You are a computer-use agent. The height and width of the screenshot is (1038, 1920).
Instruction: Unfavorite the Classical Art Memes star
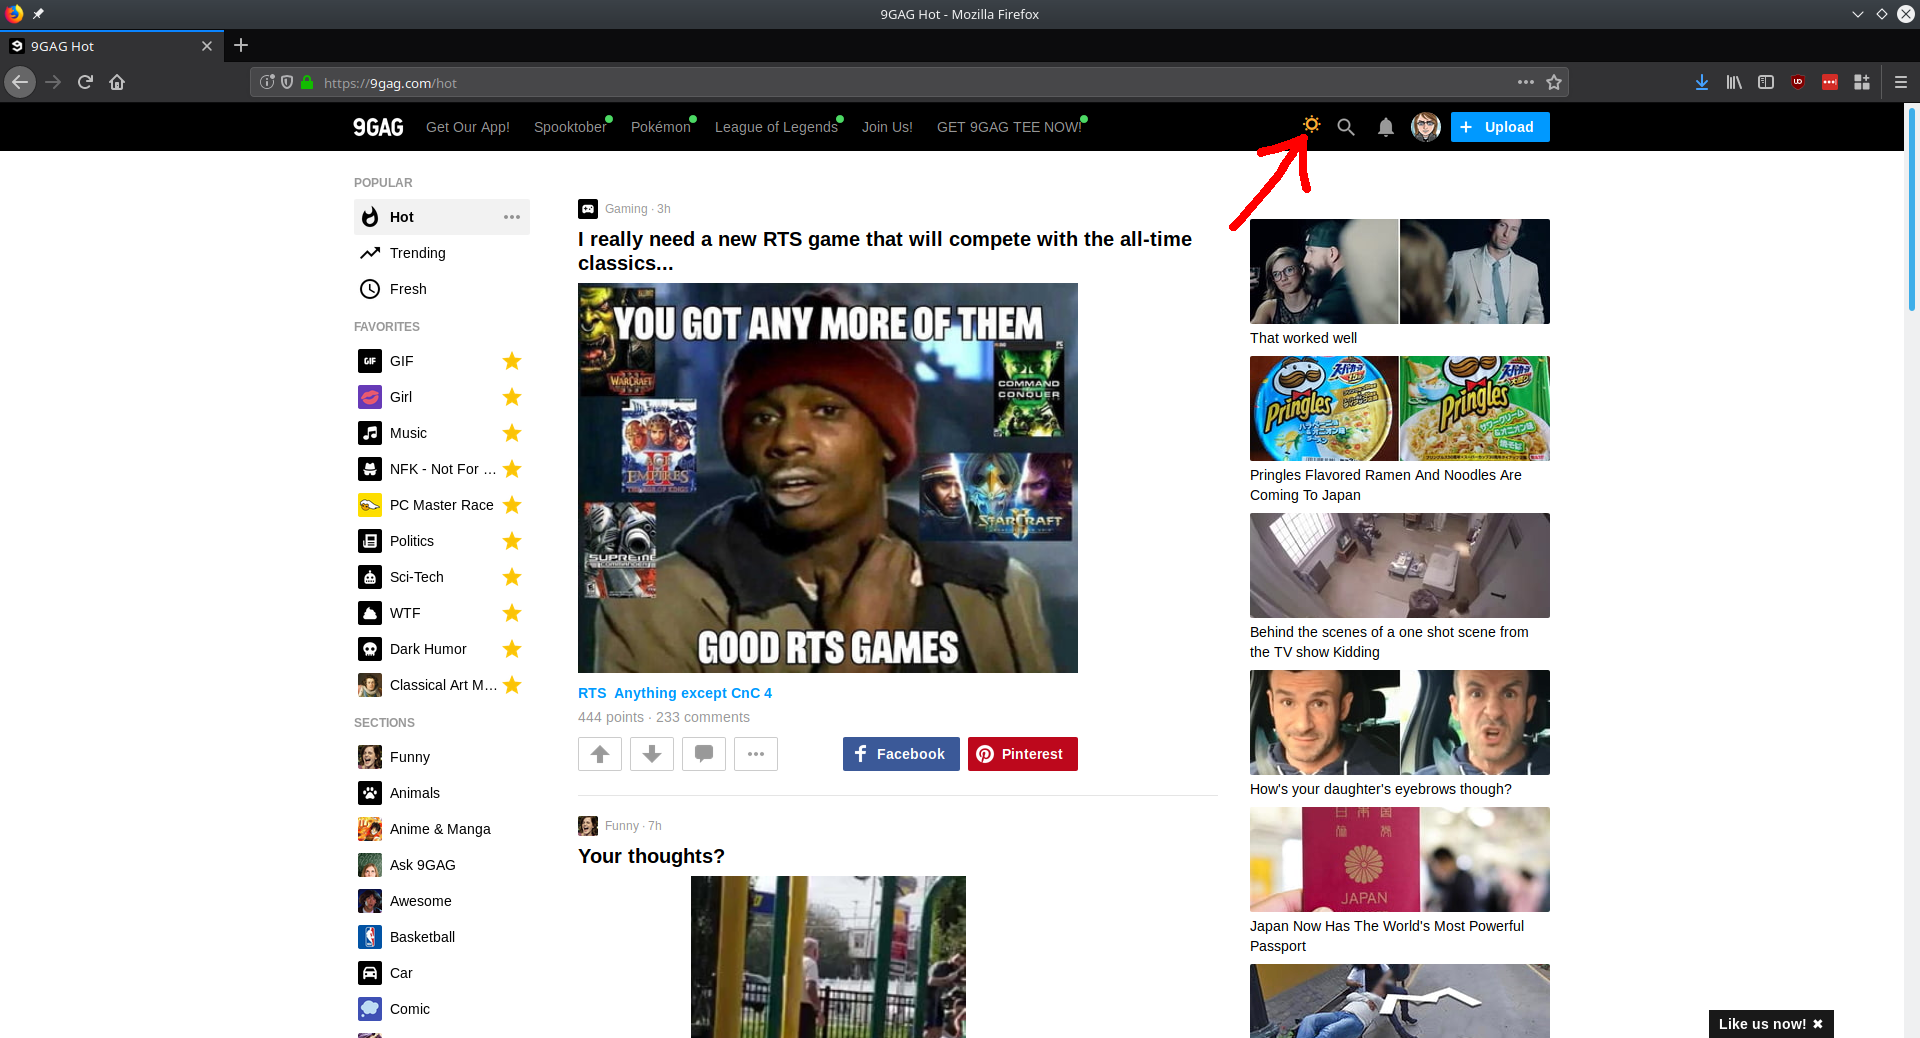[512, 685]
